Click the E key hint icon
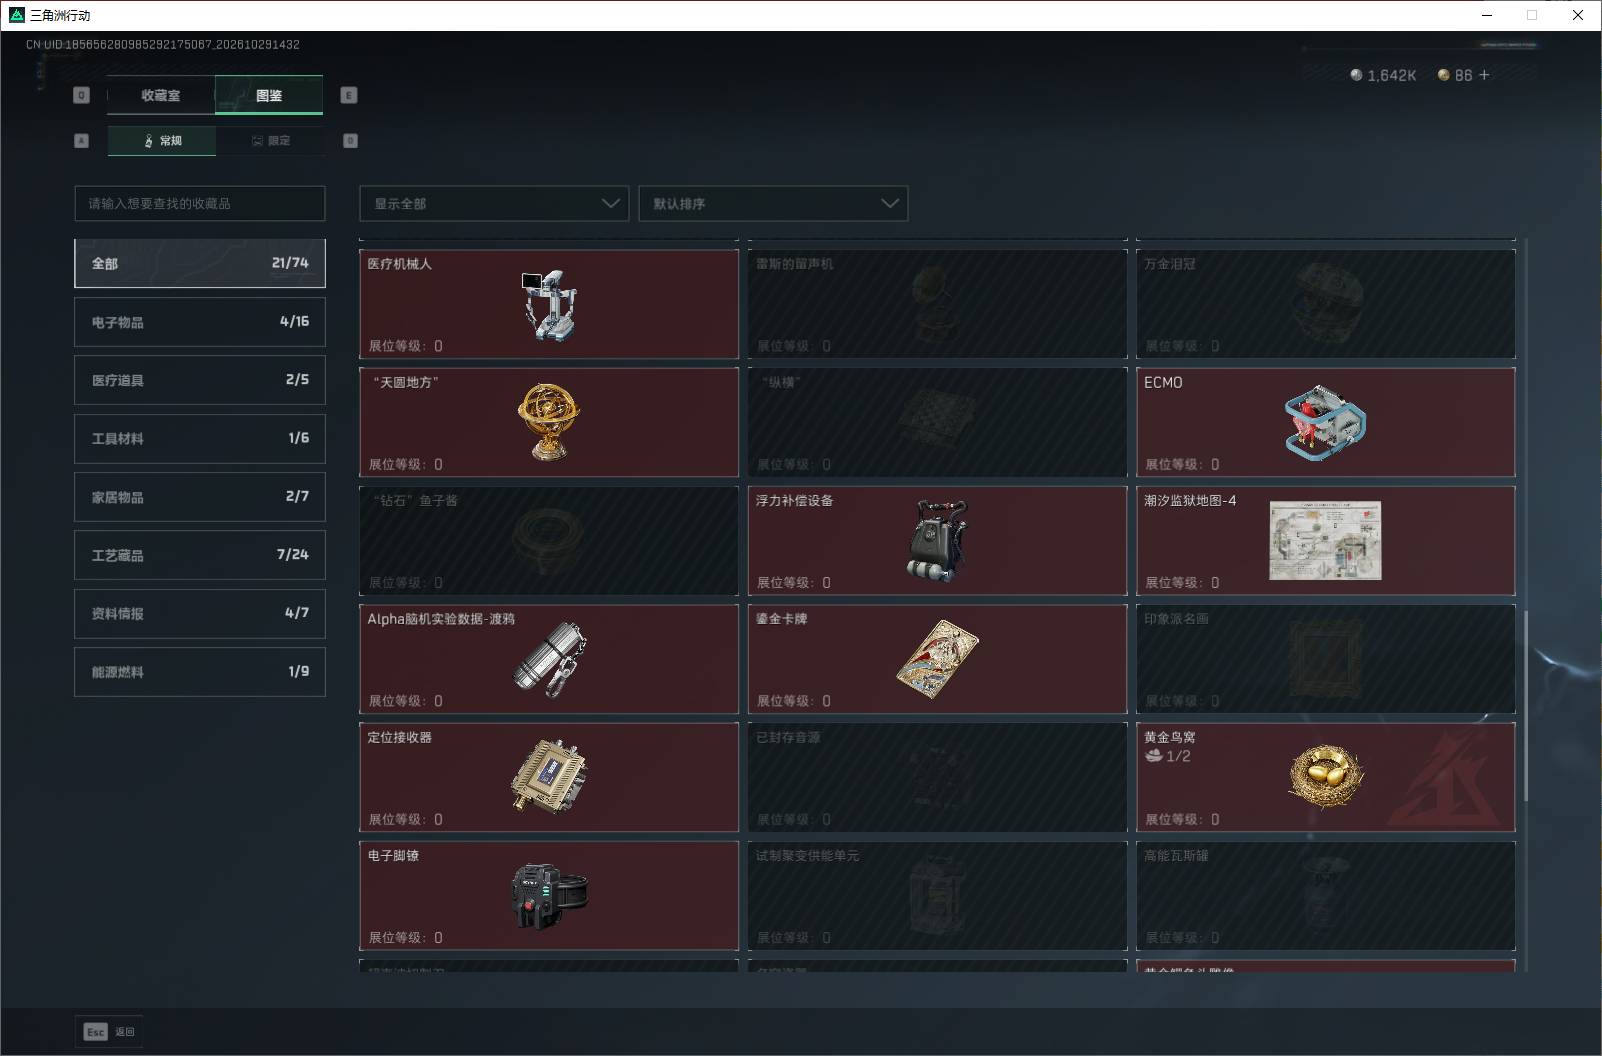Screen dimensions: 1602x1056 tap(349, 95)
